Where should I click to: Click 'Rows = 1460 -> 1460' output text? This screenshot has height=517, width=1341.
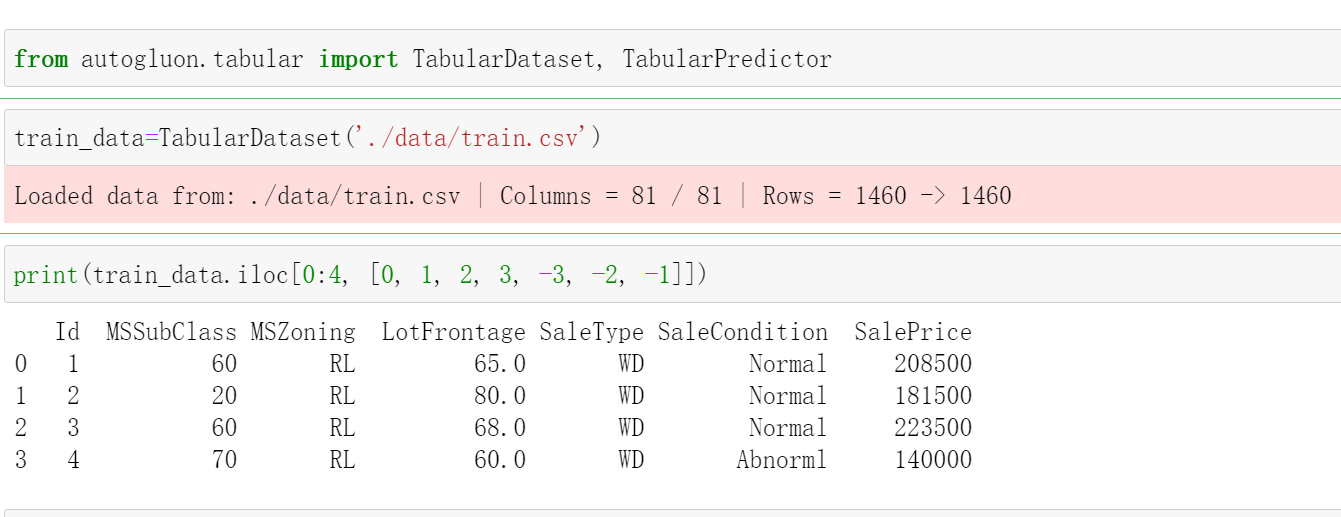click(x=886, y=196)
